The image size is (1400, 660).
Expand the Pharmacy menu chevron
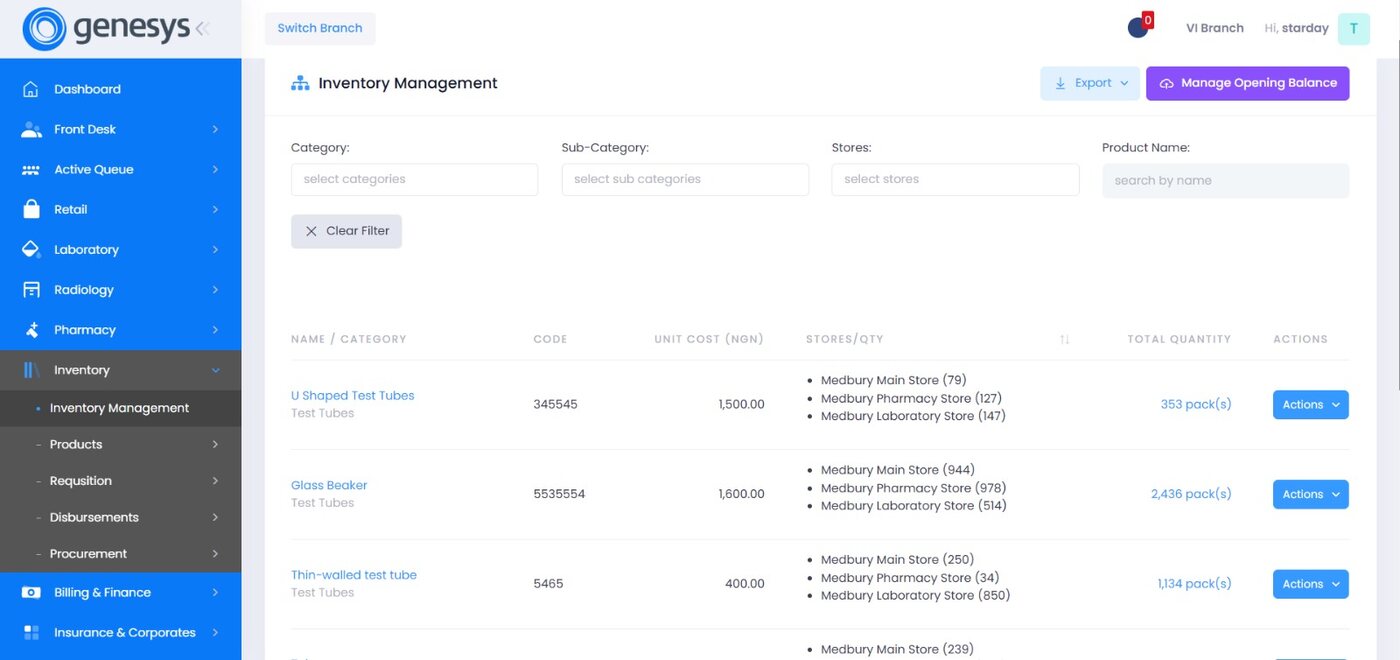click(x=215, y=329)
